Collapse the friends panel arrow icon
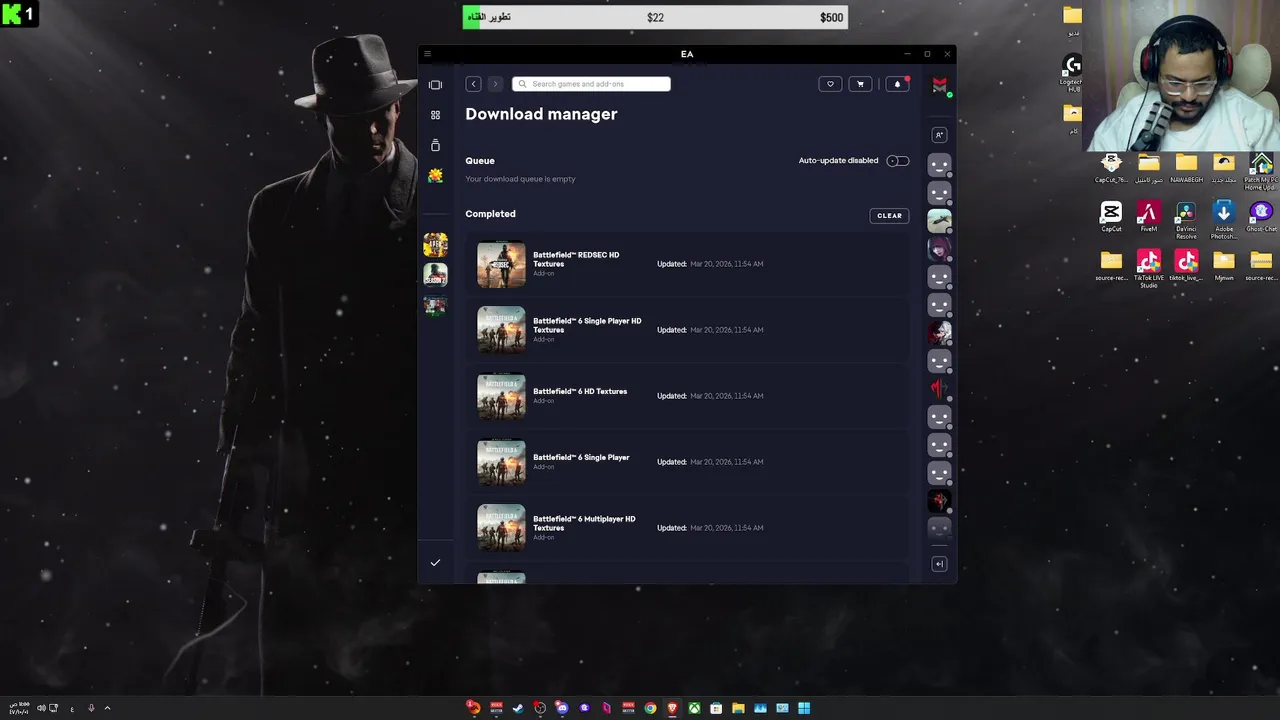This screenshot has width=1280, height=720. [x=939, y=564]
